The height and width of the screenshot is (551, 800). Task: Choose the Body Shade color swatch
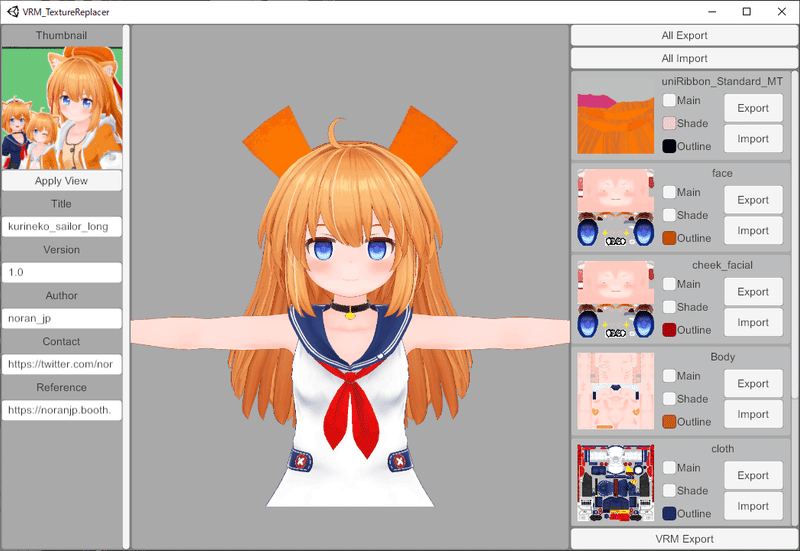669,398
